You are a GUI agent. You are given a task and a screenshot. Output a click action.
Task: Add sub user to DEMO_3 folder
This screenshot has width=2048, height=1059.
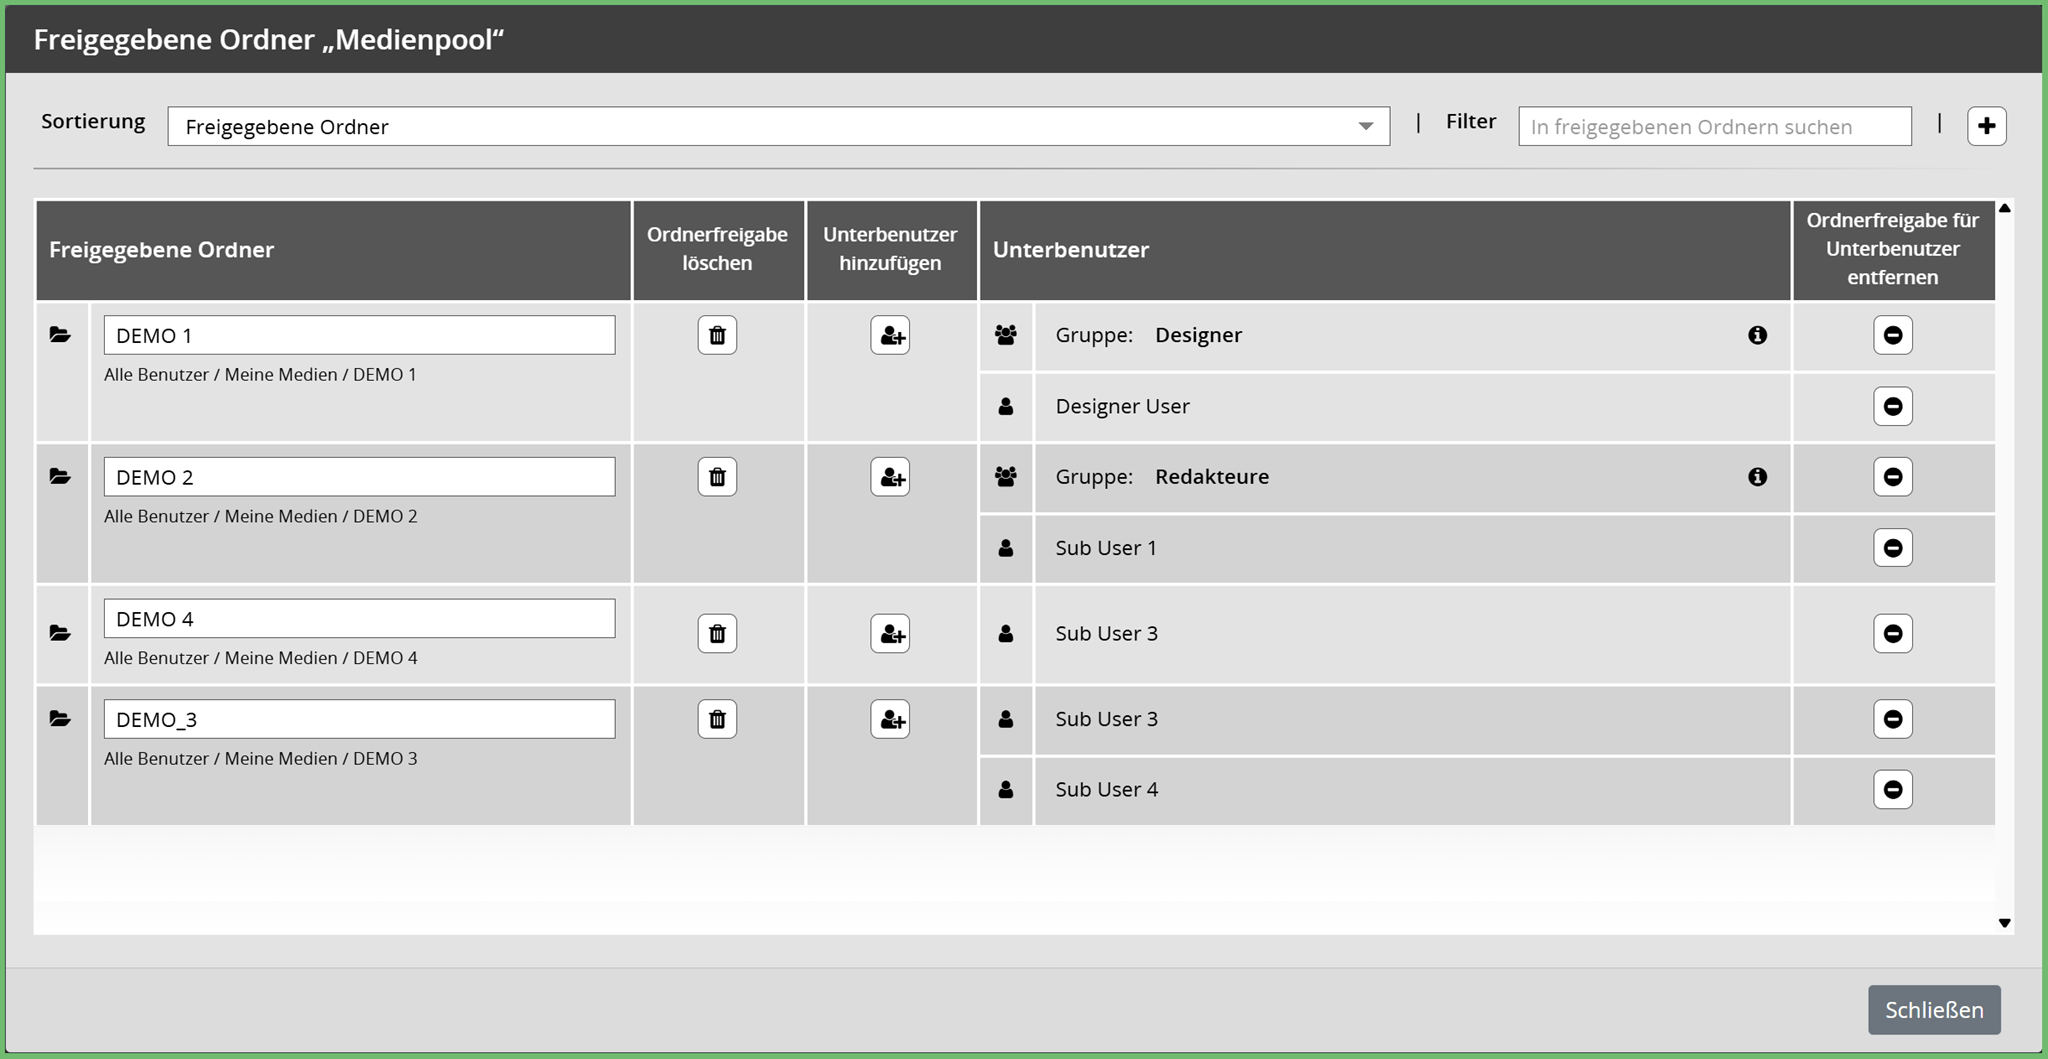tap(890, 719)
